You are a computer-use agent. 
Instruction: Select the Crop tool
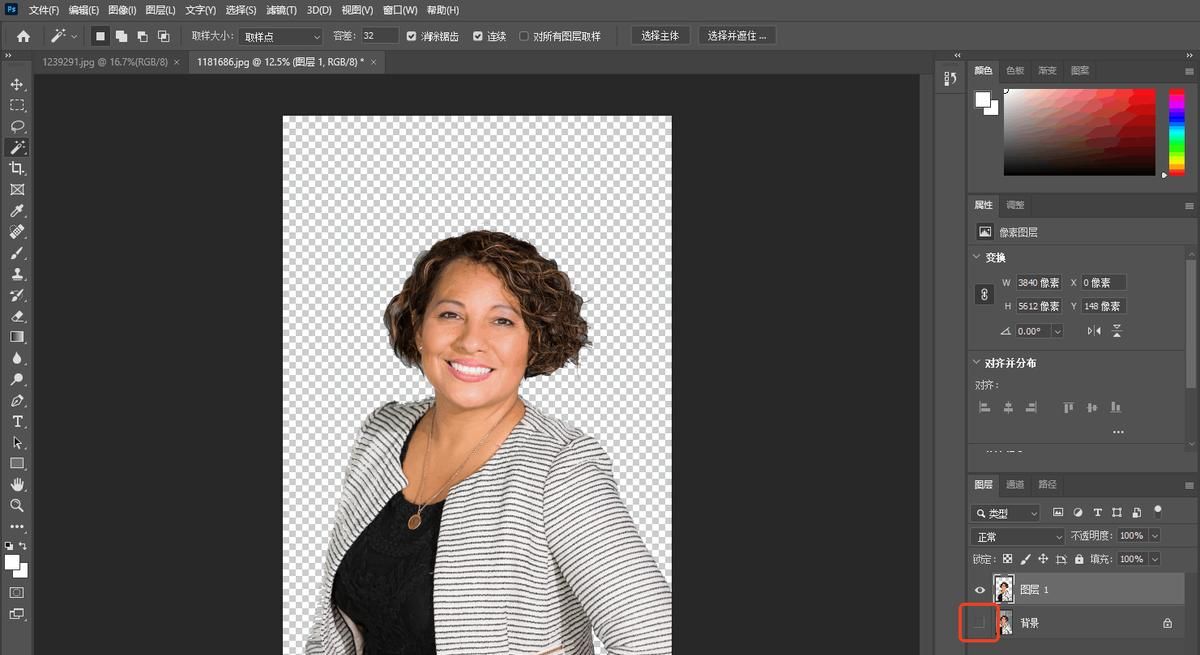pyautogui.click(x=17, y=168)
